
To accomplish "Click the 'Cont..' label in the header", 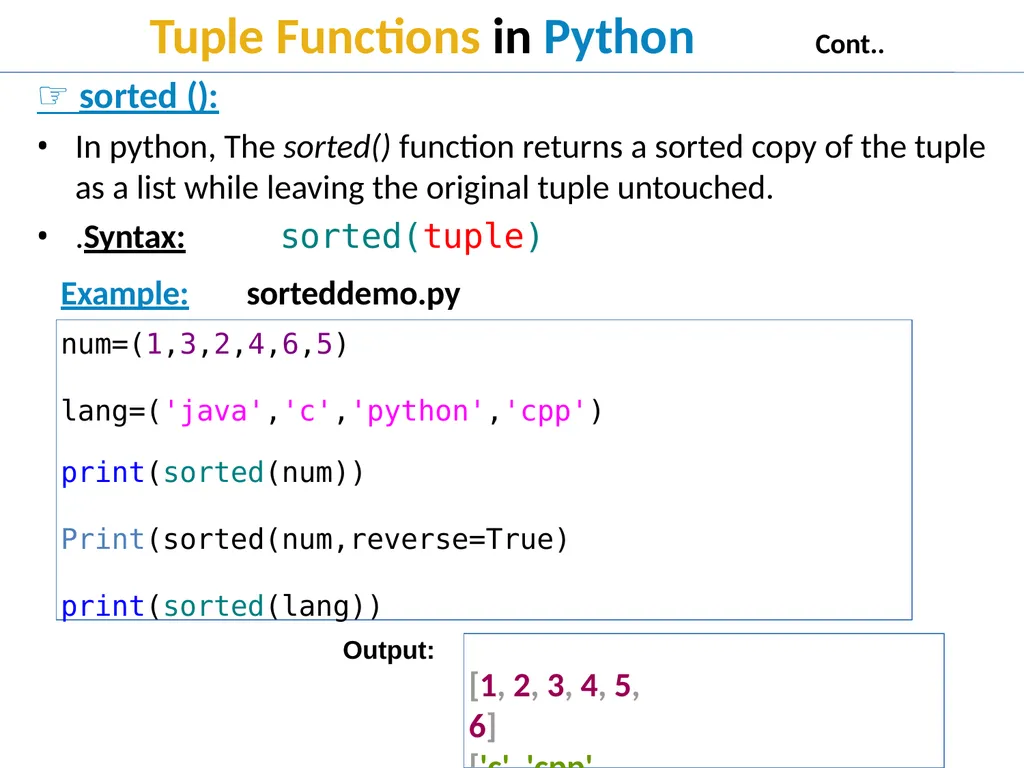I will pyautogui.click(x=849, y=45).
